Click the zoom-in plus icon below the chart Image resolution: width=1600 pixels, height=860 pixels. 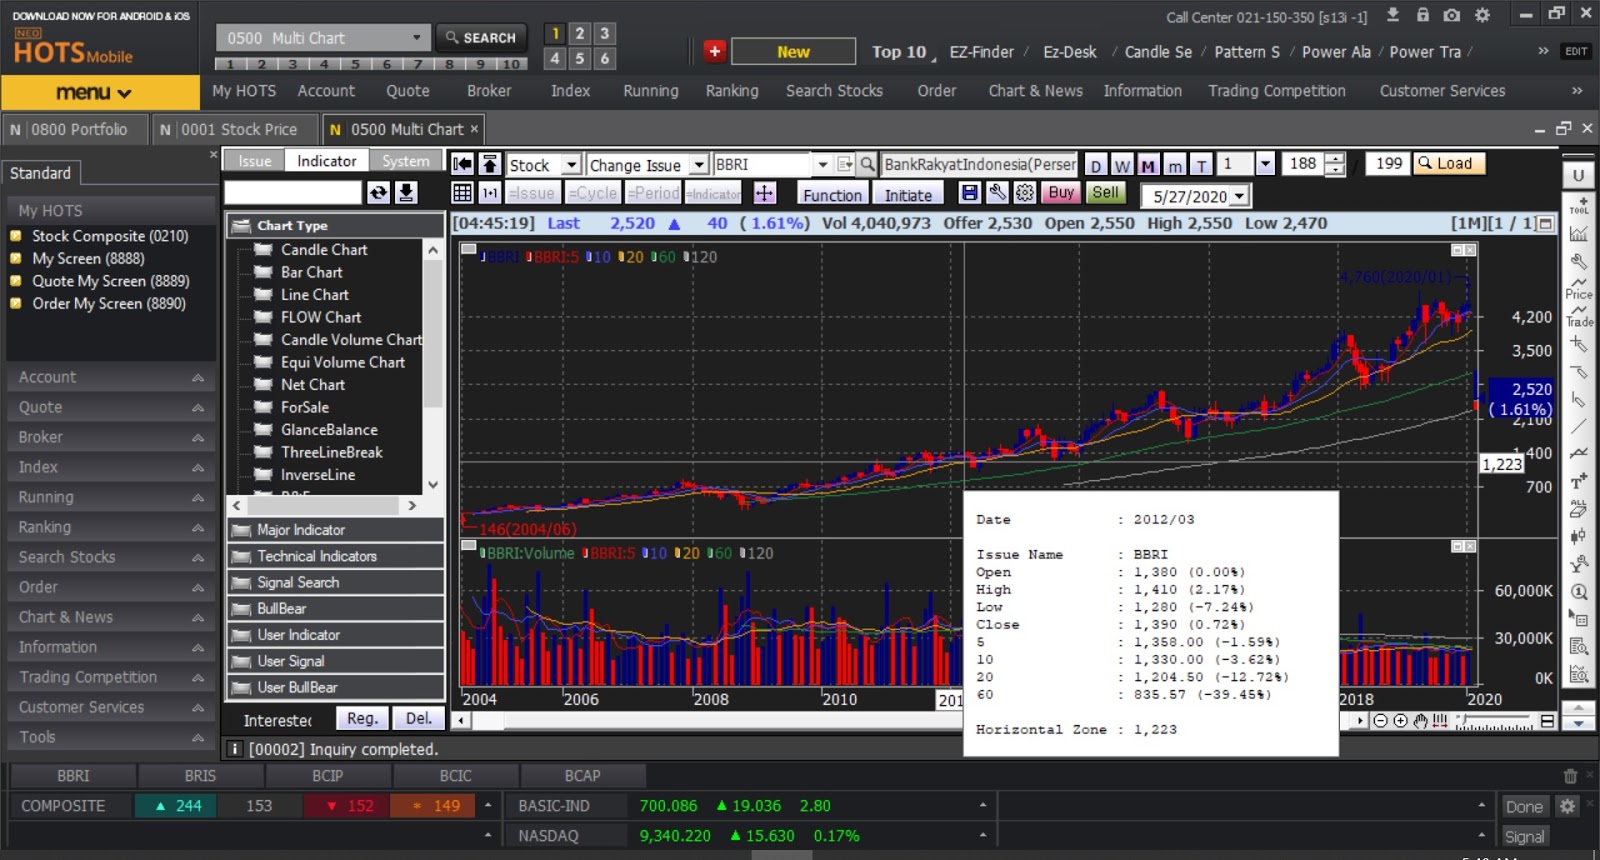(1400, 721)
